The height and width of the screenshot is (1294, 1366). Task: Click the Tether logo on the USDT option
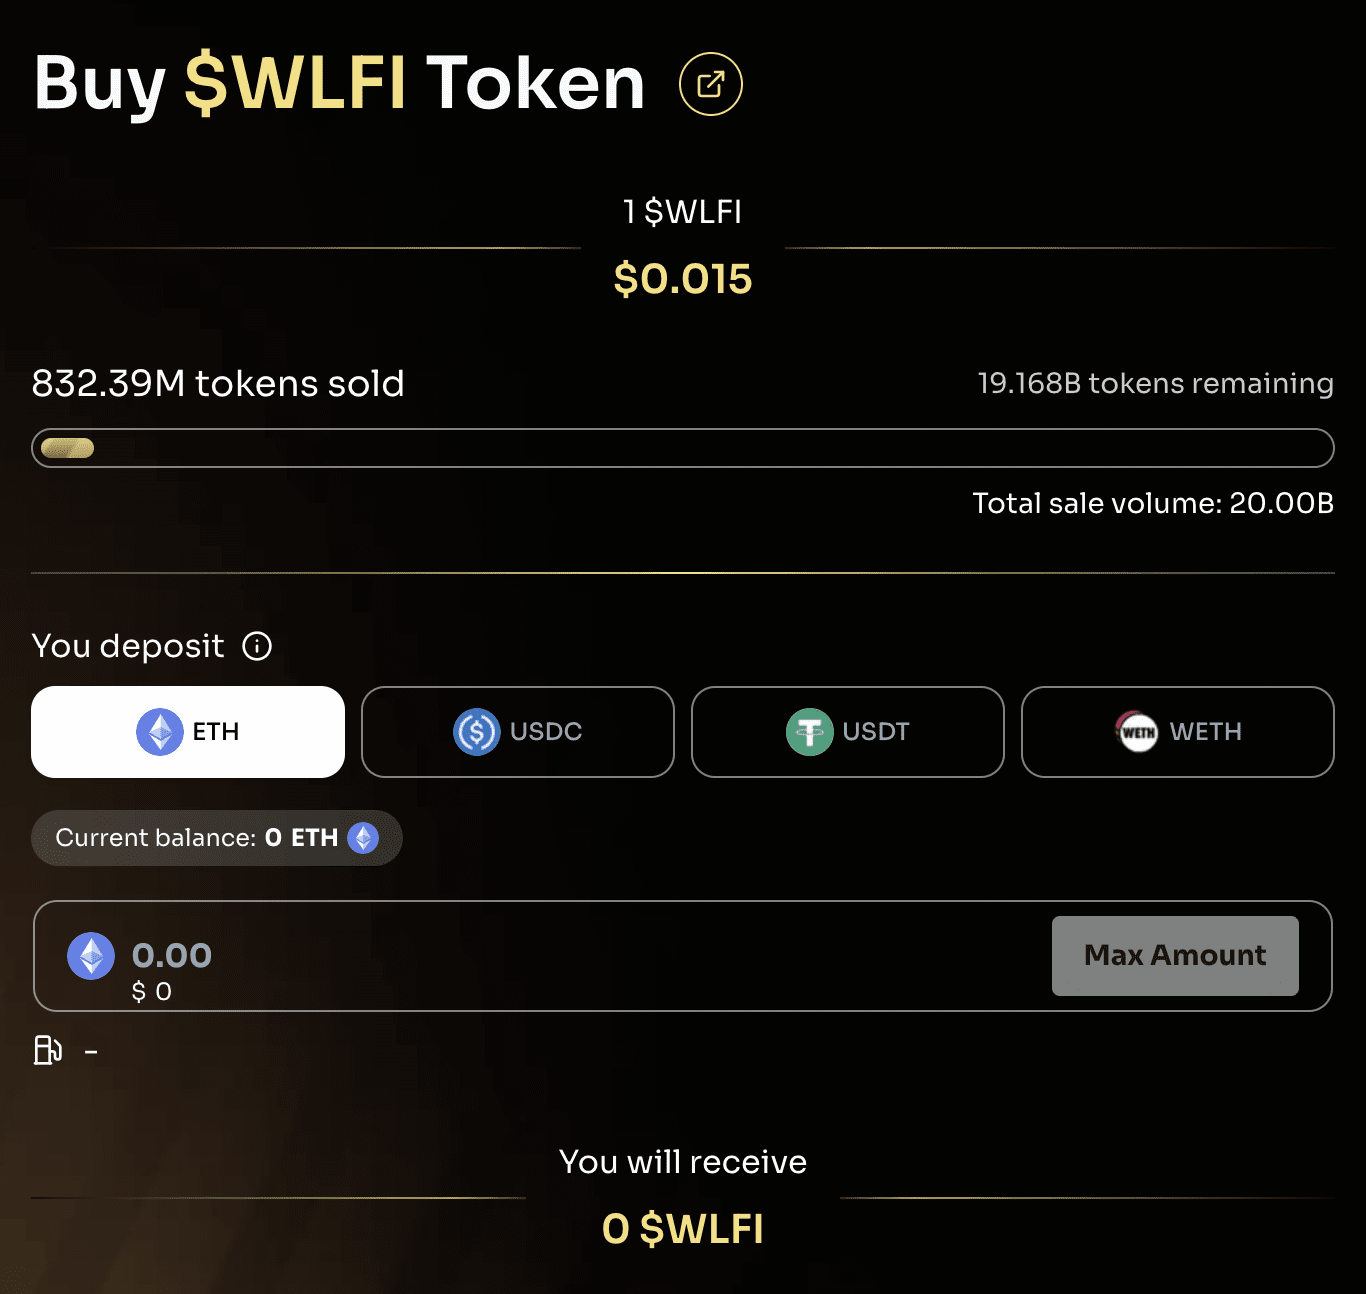pos(812,732)
